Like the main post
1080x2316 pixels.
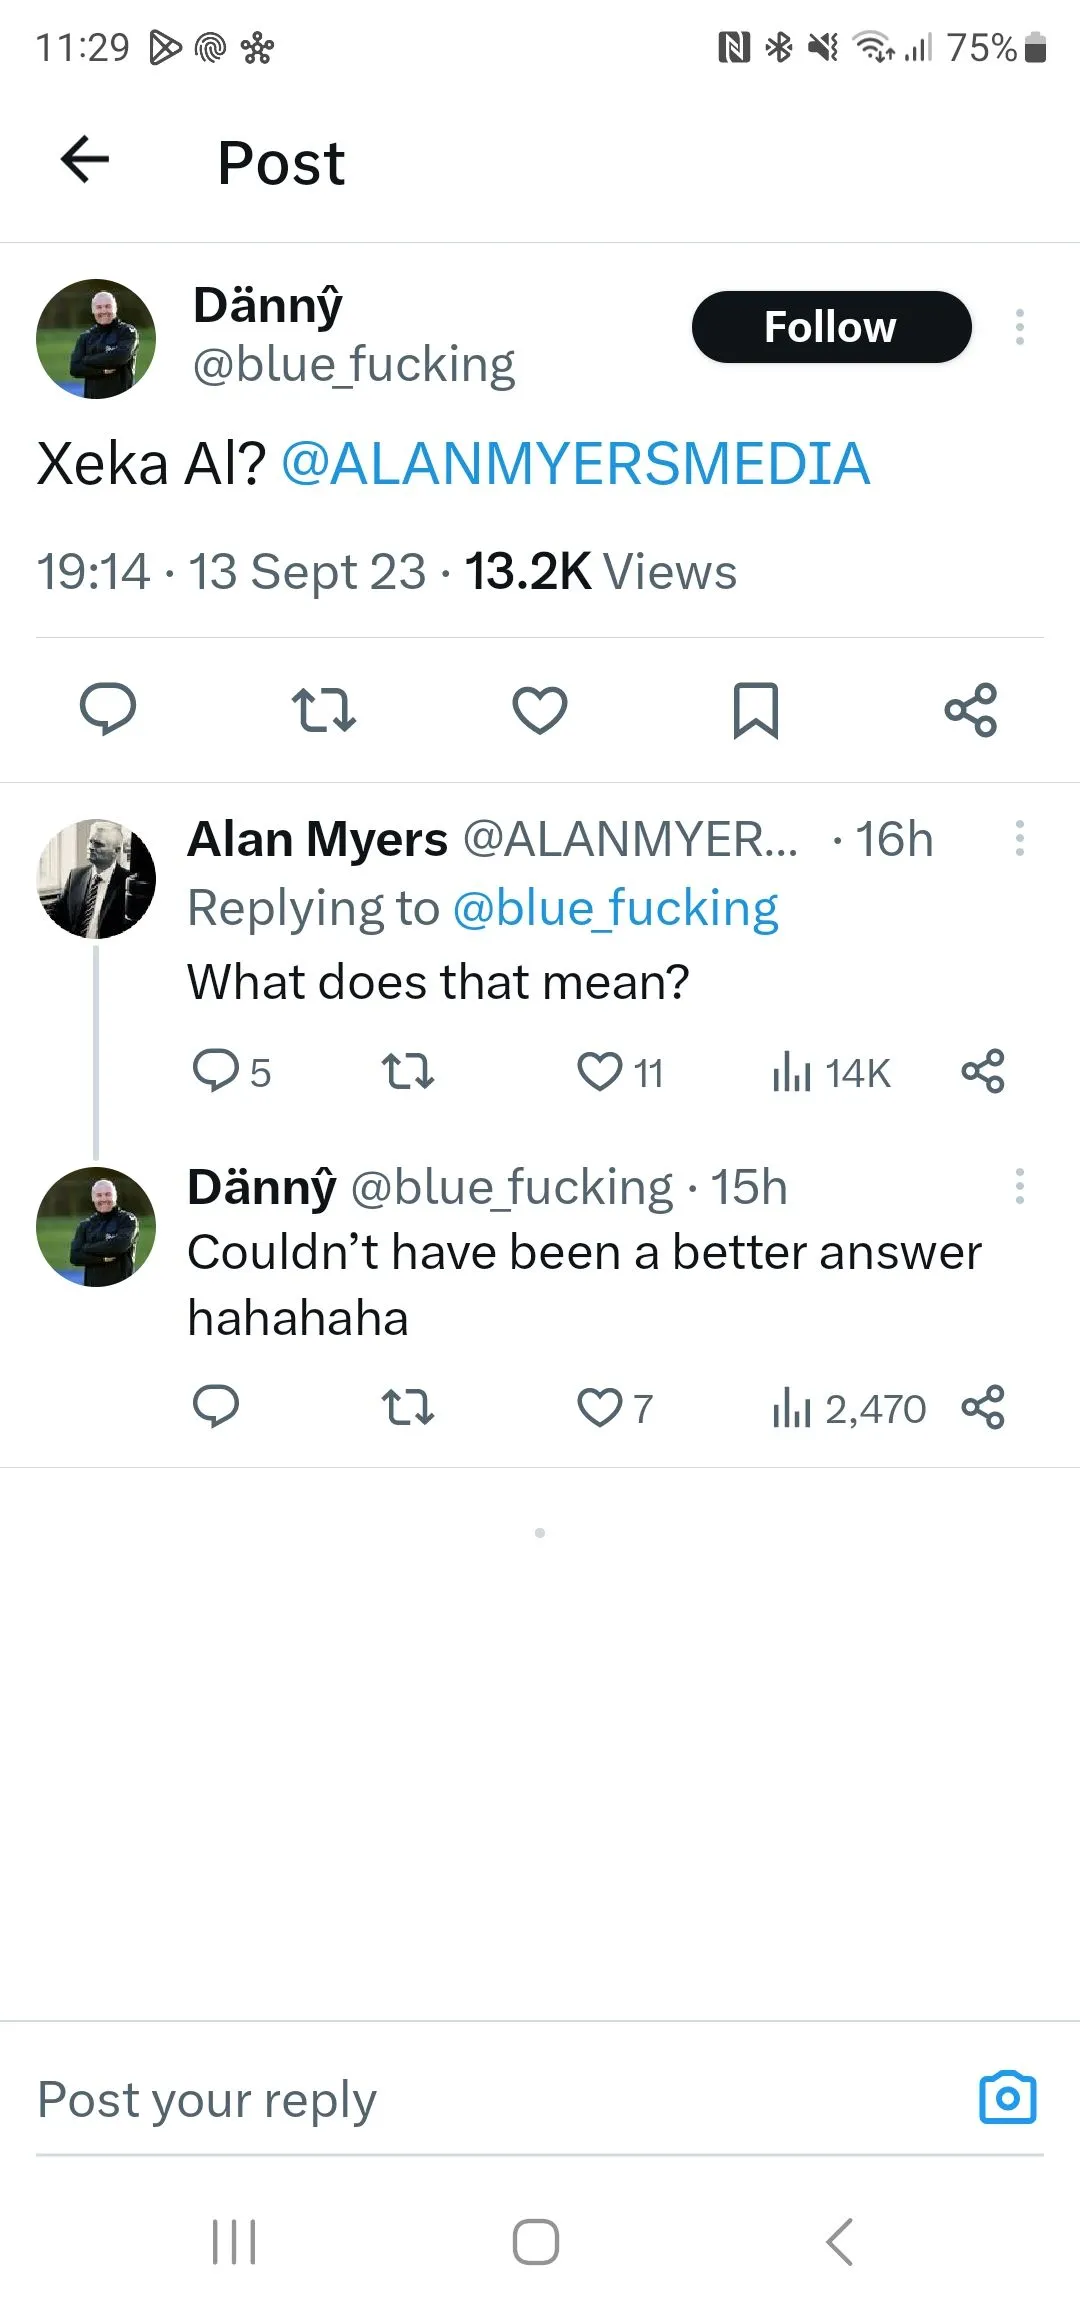click(540, 710)
